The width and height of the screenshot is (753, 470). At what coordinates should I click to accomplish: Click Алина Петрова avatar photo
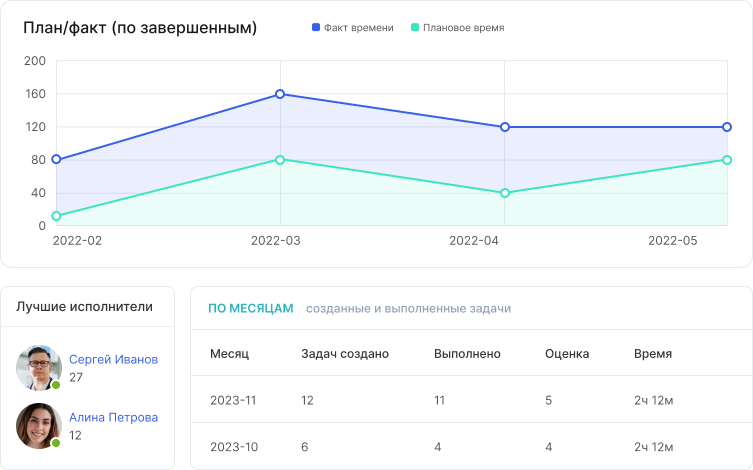point(38,426)
